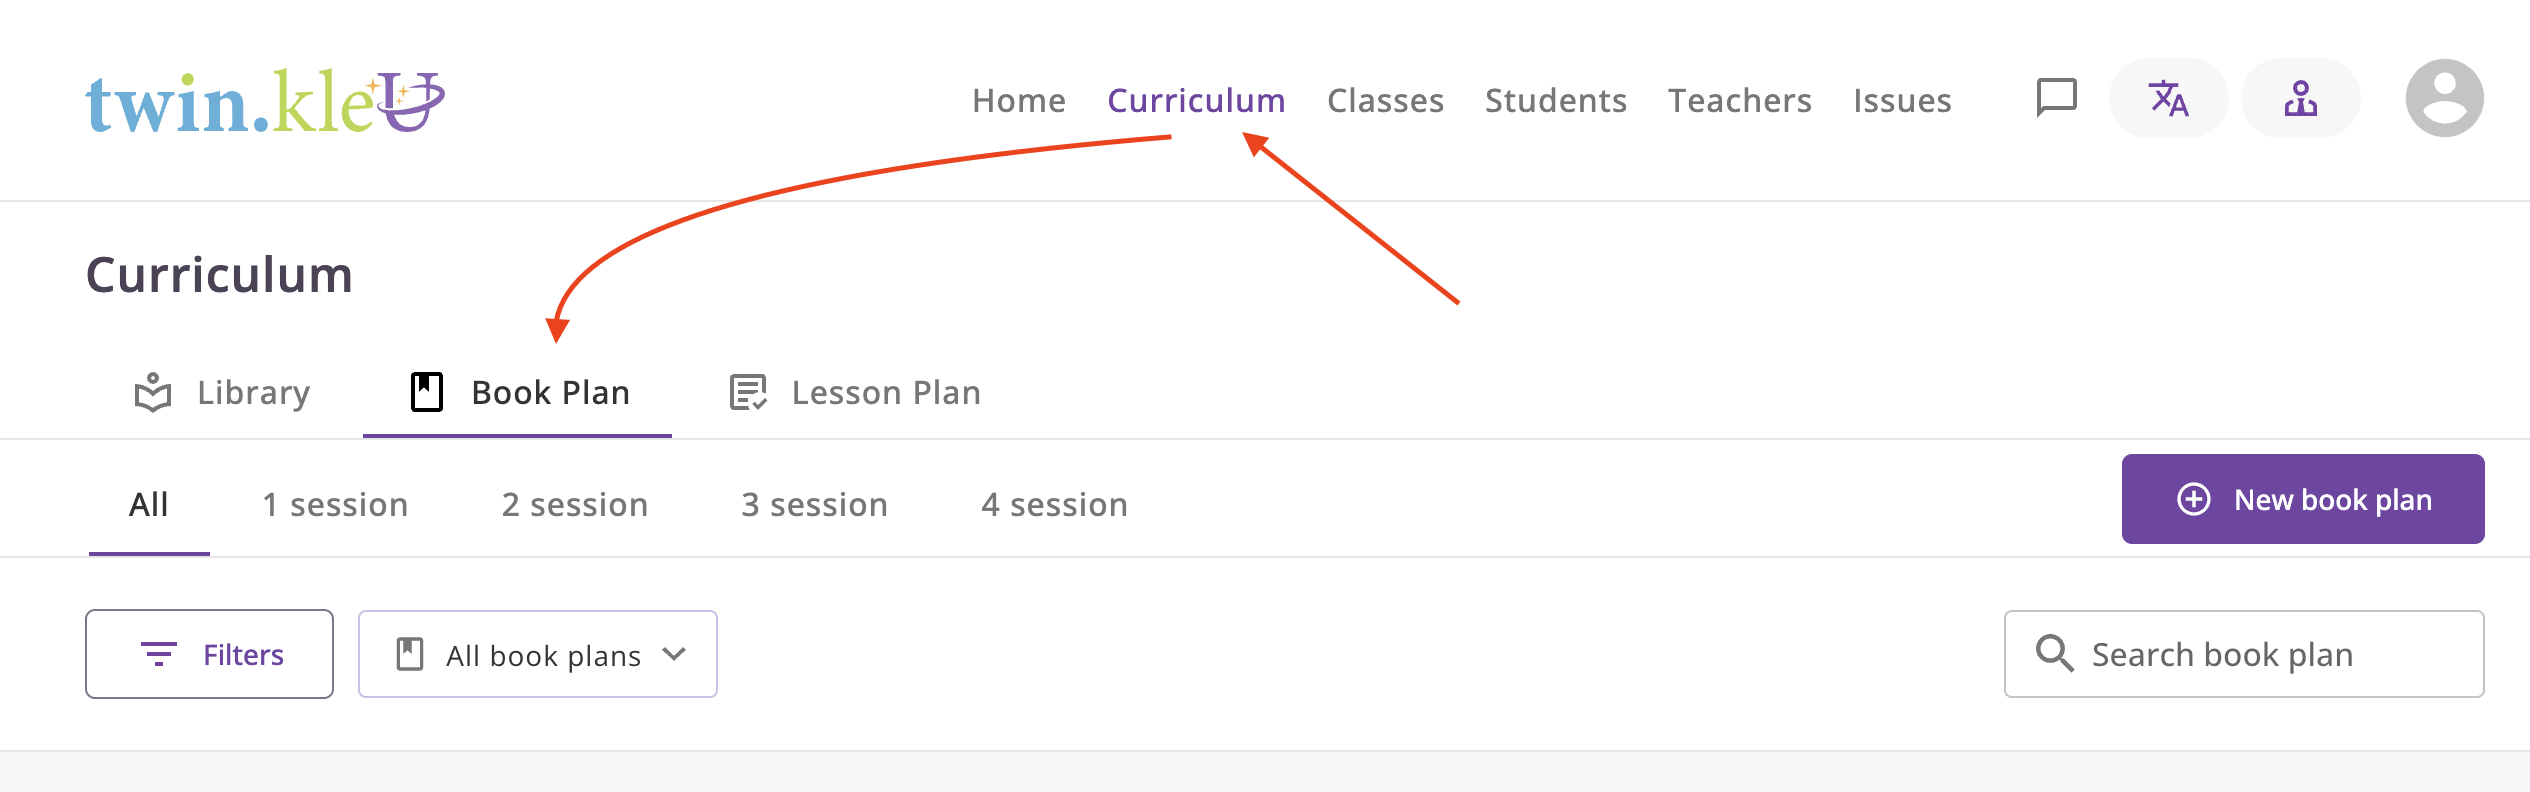Navigate to Teachers section
Image resolution: width=2530 pixels, height=792 pixels.
(x=1739, y=100)
